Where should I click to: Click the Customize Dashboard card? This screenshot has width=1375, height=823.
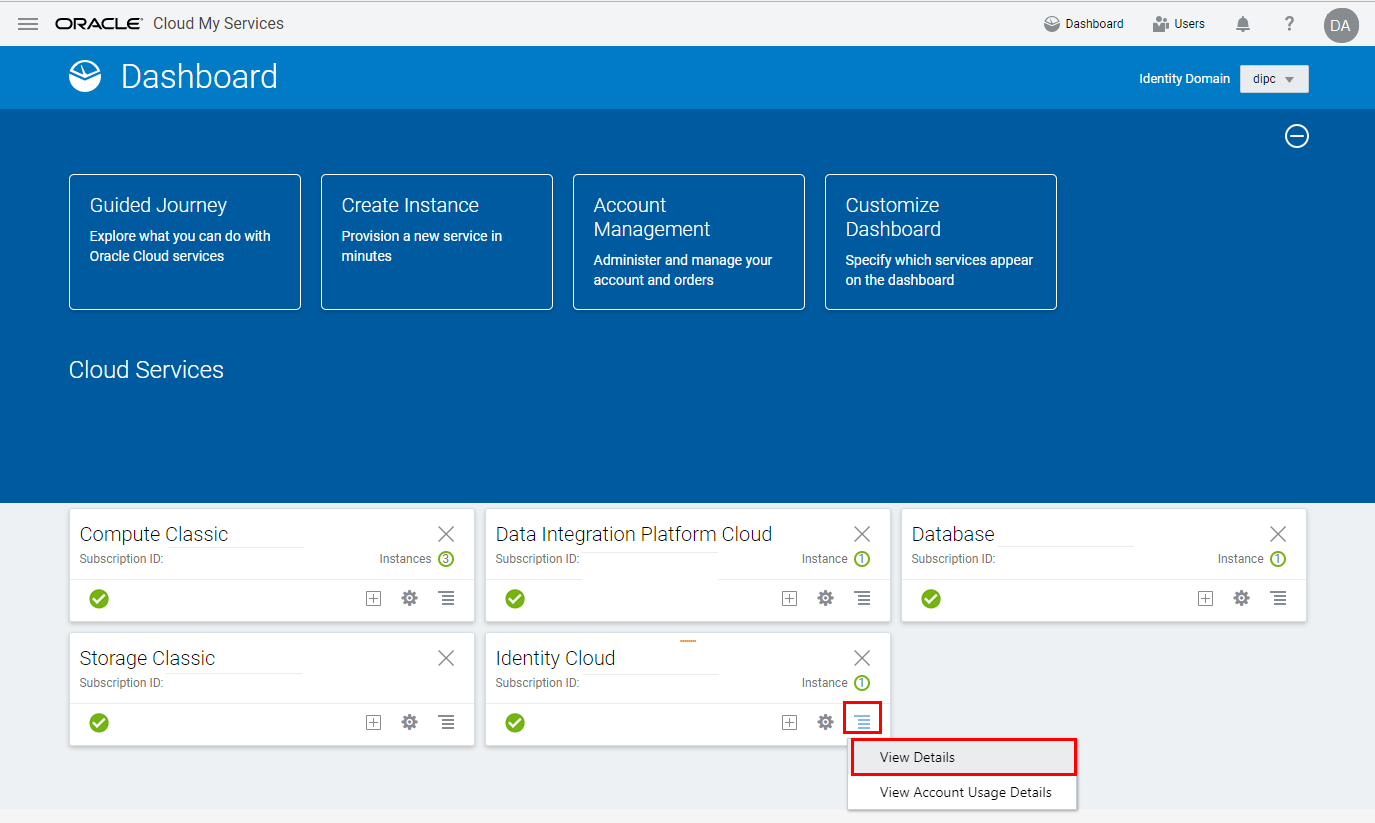click(x=940, y=242)
